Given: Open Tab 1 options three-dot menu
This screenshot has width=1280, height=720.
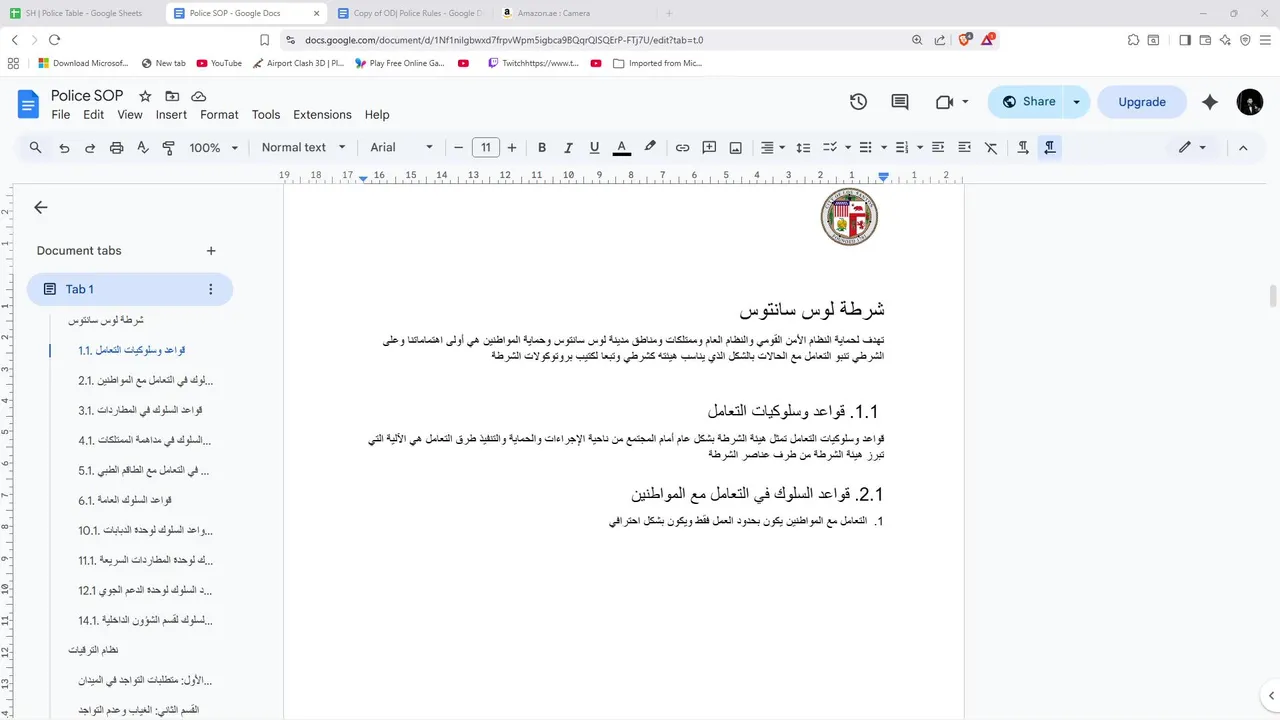Looking at the screenshot, I should click(x=210, y=289).
